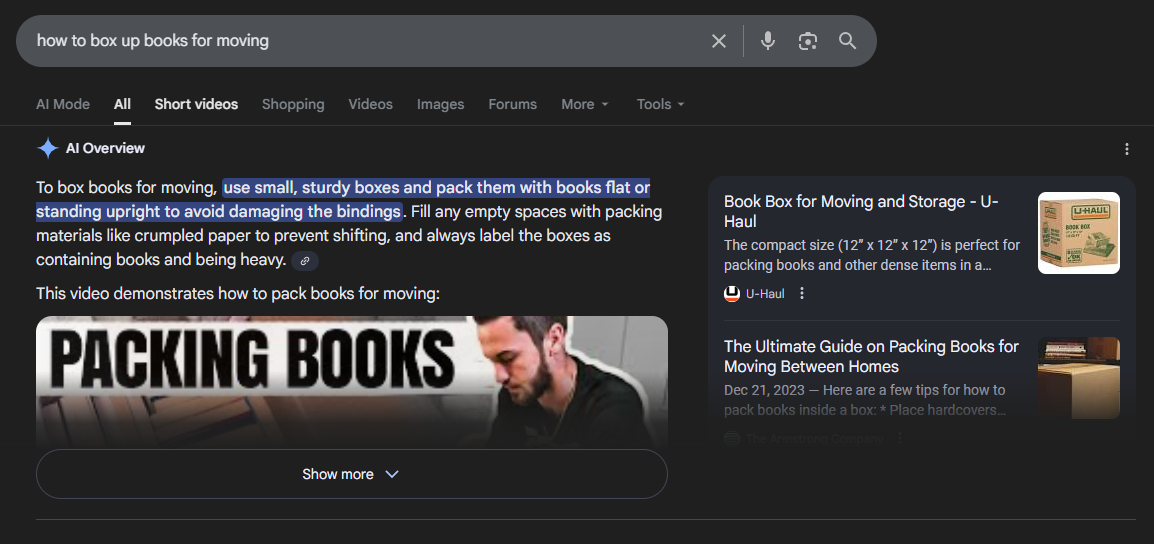This screenshot has width=1154, height=544.
Task: Click the U-Haul source name label
Action: [765, 294]
